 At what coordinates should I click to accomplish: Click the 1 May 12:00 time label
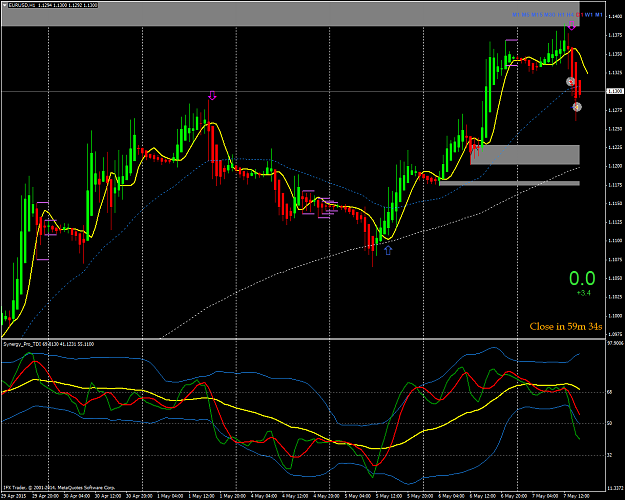click(x=202, y=496)
